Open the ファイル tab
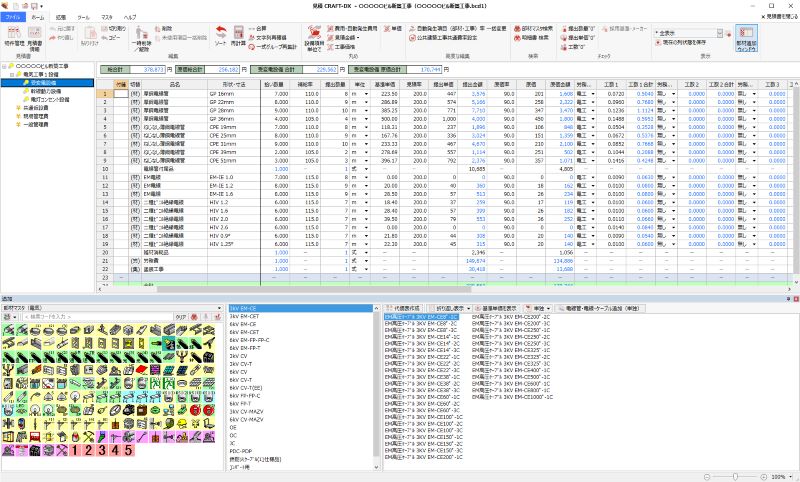 13,18
